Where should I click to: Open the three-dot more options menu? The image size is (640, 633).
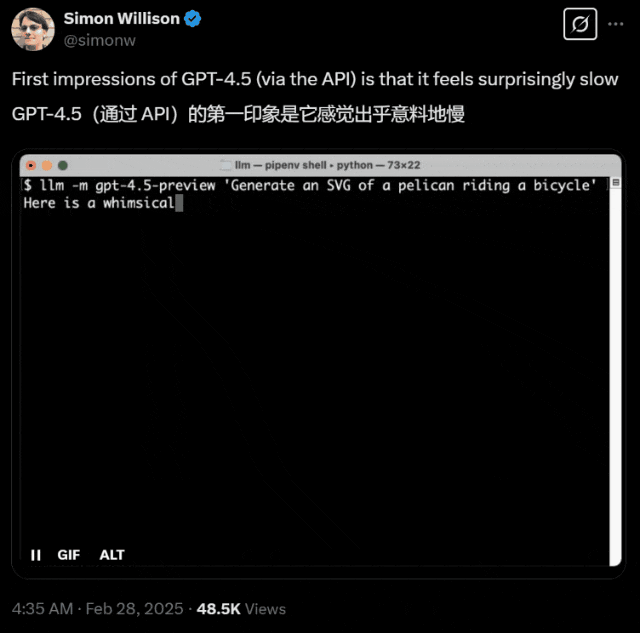pyautogui.click(x=616, y=24)
